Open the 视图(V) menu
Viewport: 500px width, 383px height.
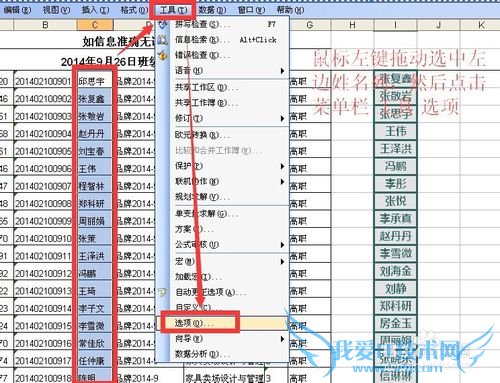coord(56,10)
